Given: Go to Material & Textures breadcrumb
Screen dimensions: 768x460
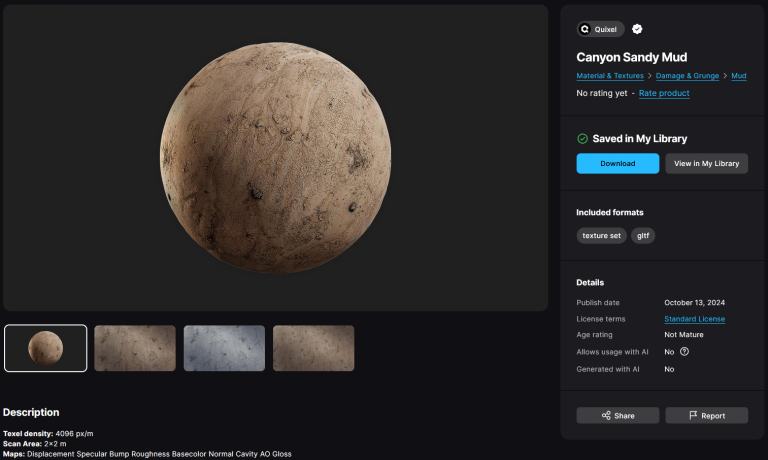Looking at the screenshot, I should click(610, 76).
